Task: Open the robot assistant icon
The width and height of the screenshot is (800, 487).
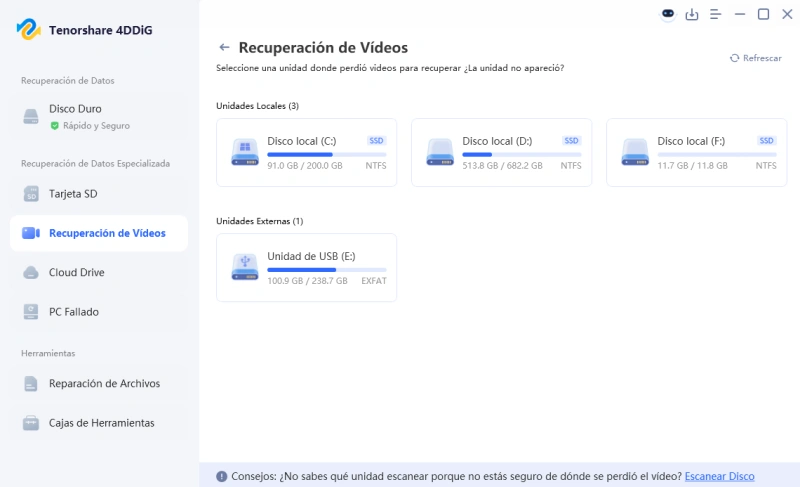Action: point(668,14)
